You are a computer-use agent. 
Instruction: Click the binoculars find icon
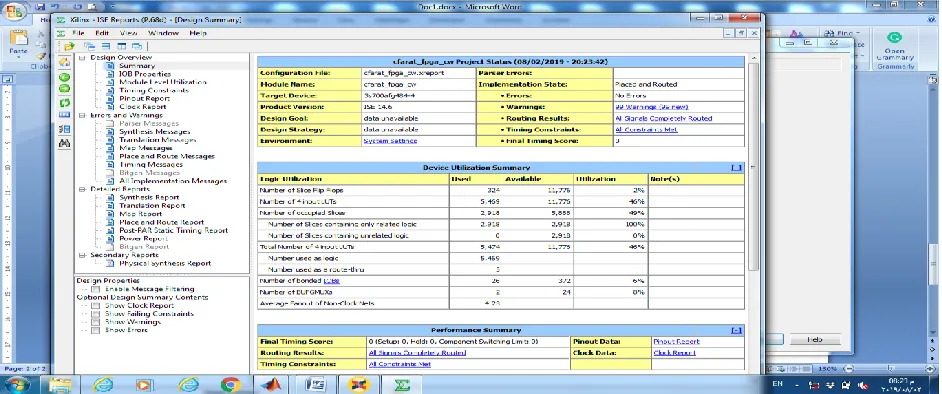point(64,143)
